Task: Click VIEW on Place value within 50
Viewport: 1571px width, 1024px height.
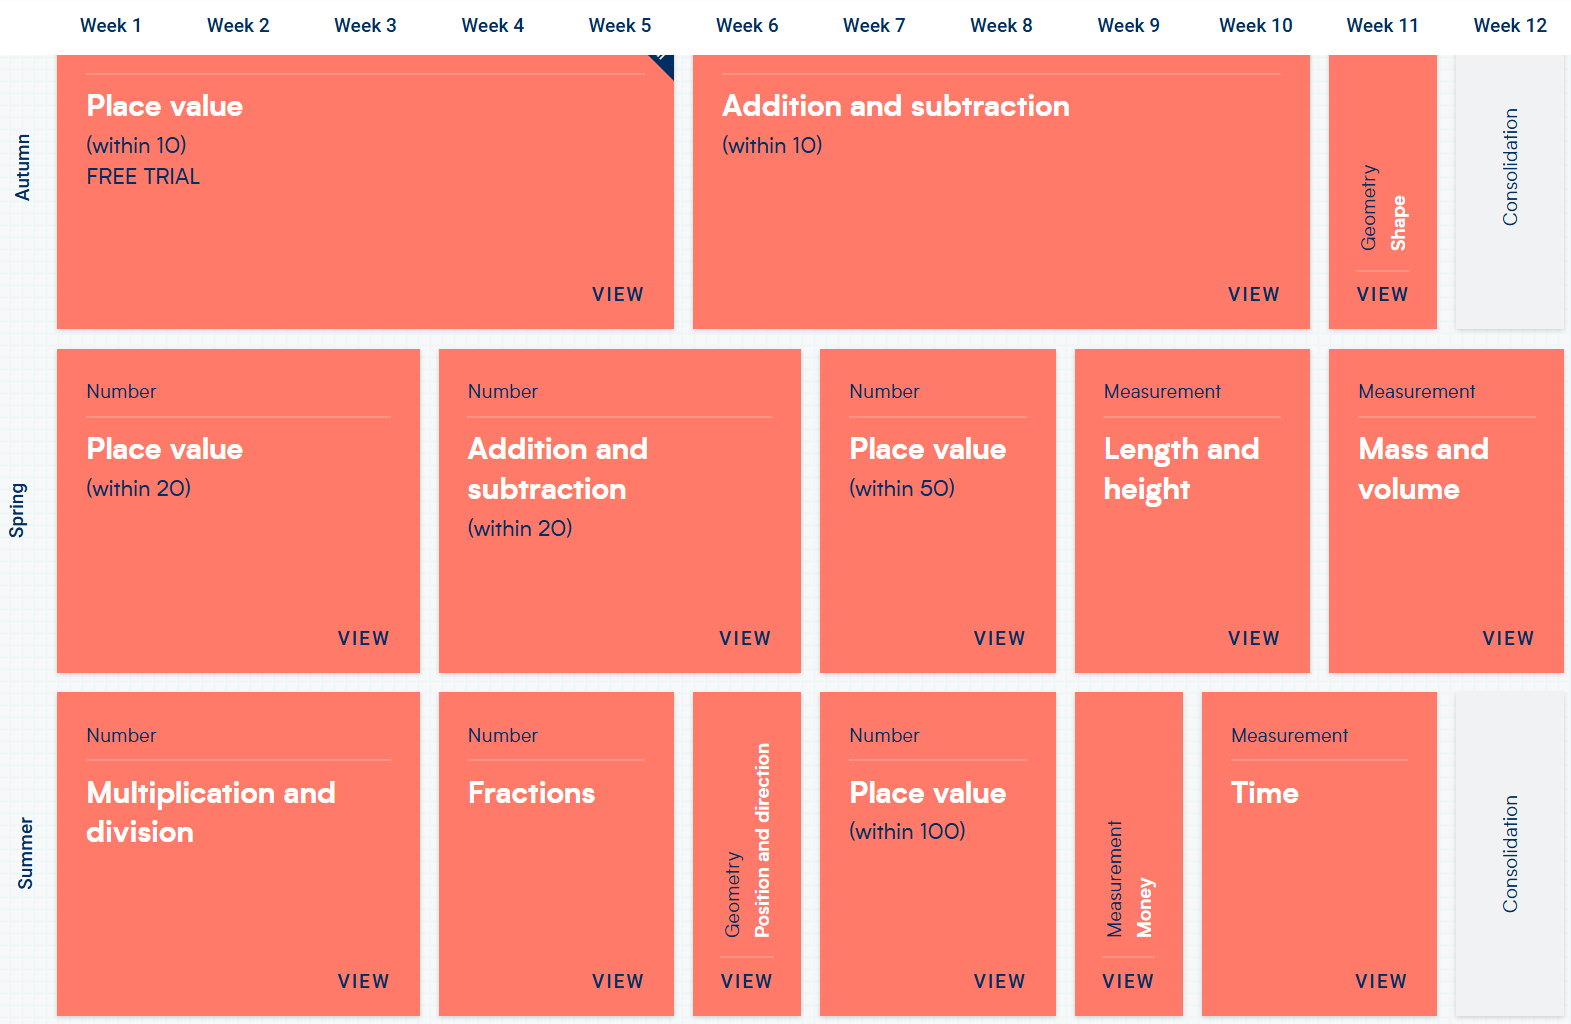Action: coord(999,639)
